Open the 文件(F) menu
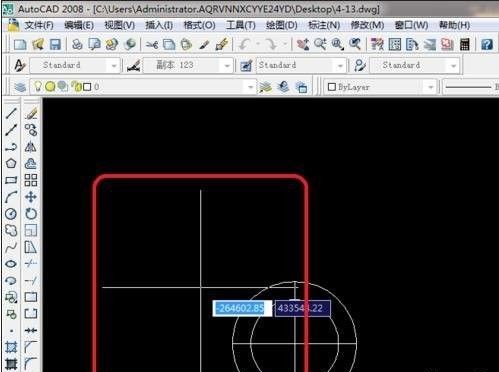 pos(39,25)
